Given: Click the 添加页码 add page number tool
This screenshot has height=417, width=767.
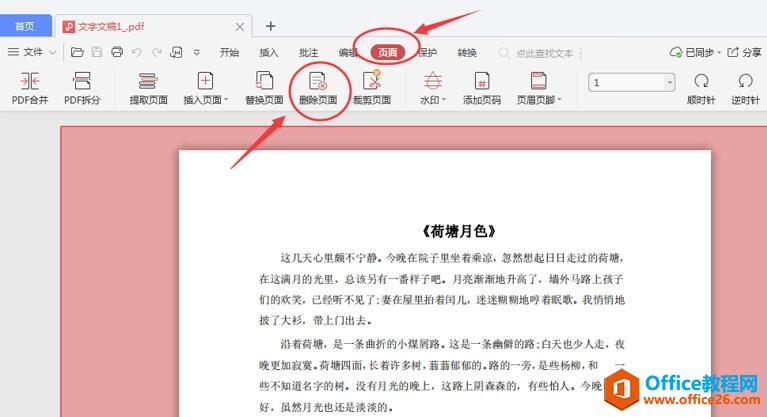Looking at the screenshot, I should point(482,88).
